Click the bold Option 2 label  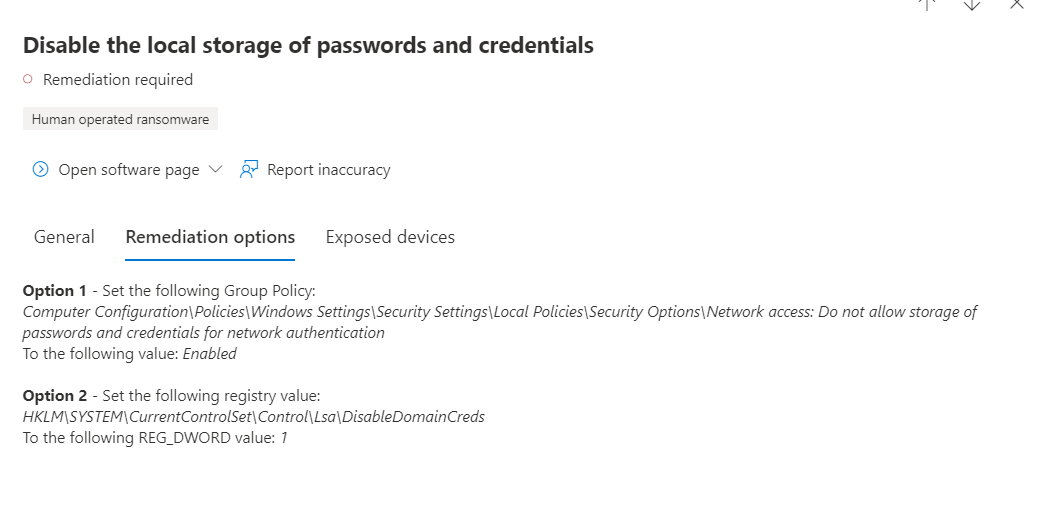click(x=54, y=396)
